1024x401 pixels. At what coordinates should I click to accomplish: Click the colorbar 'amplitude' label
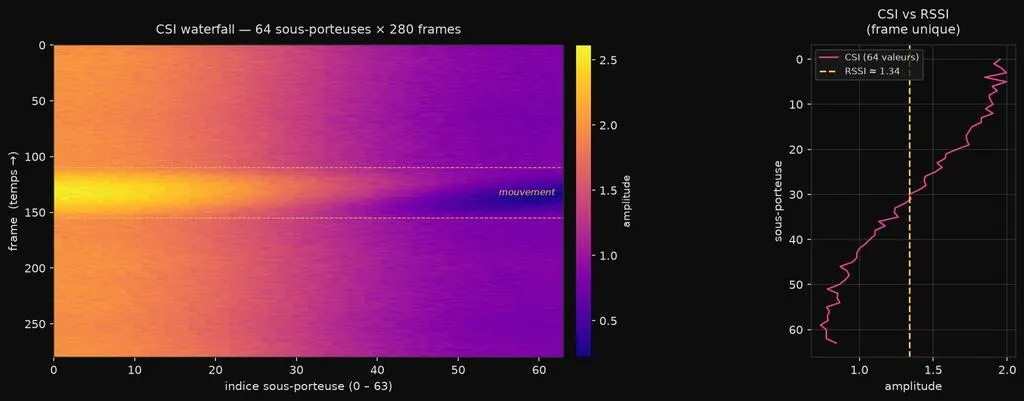[627, 200]
